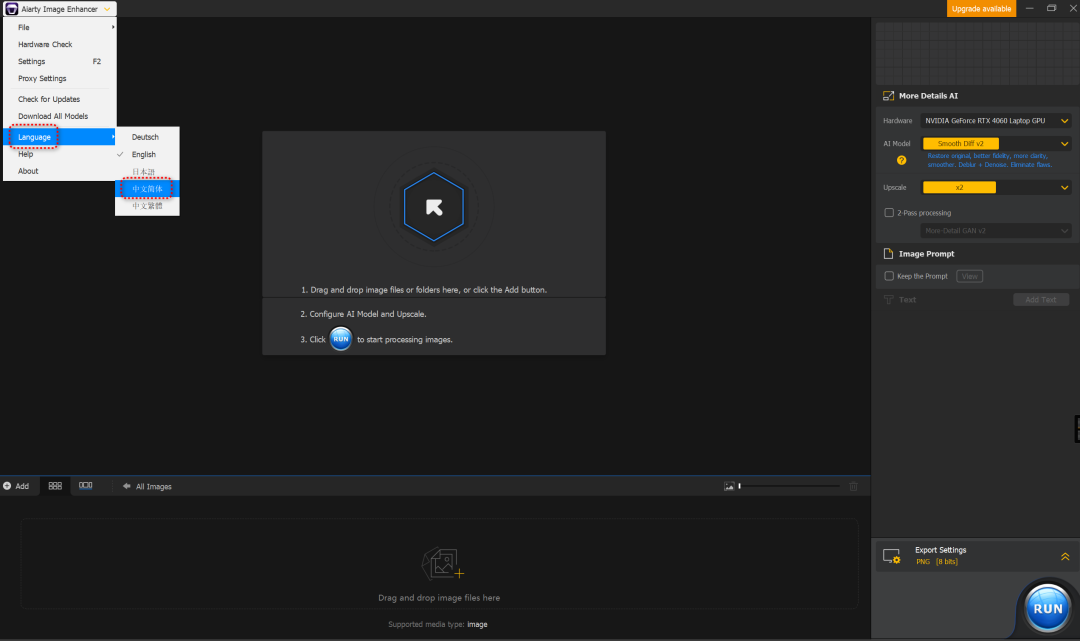
Task: Open the Upscale x2 dropdown
Action: point(996,187)
